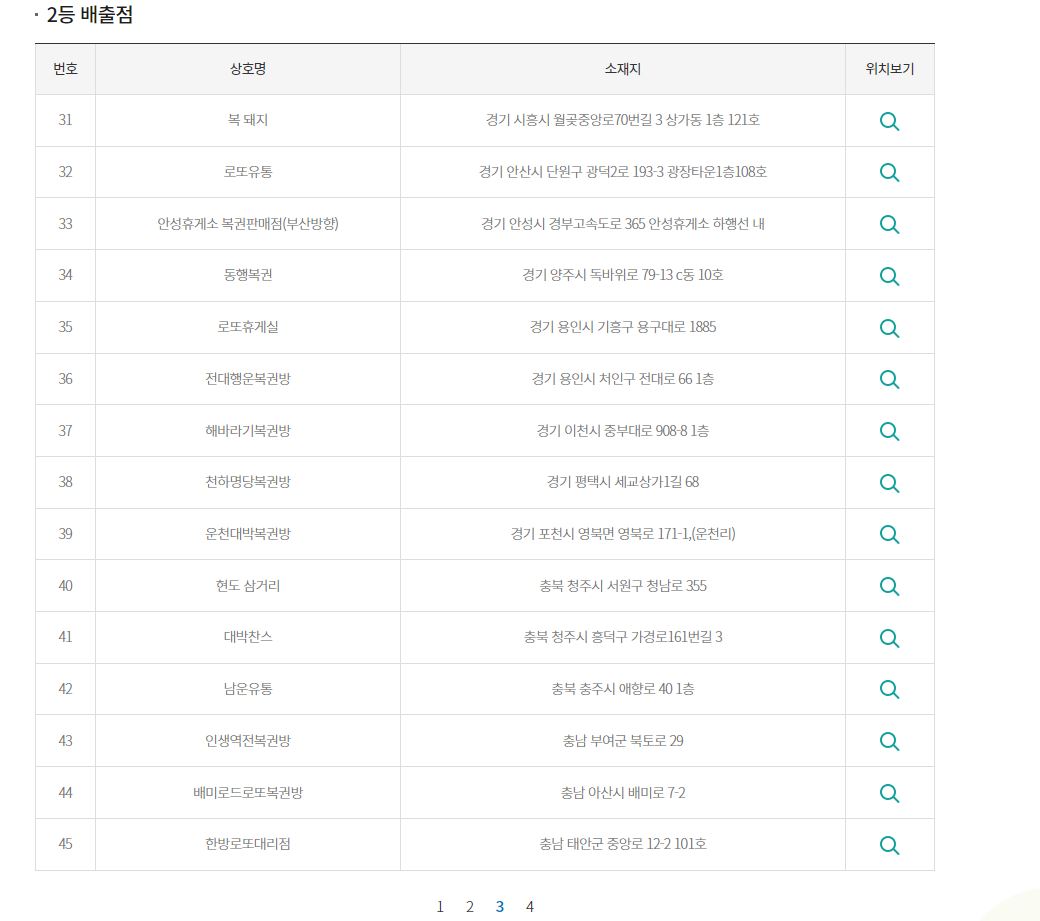This screenshot has height=921, width=1040.
Task: Open location icon for 남운유통
Action: pos(889,690)
